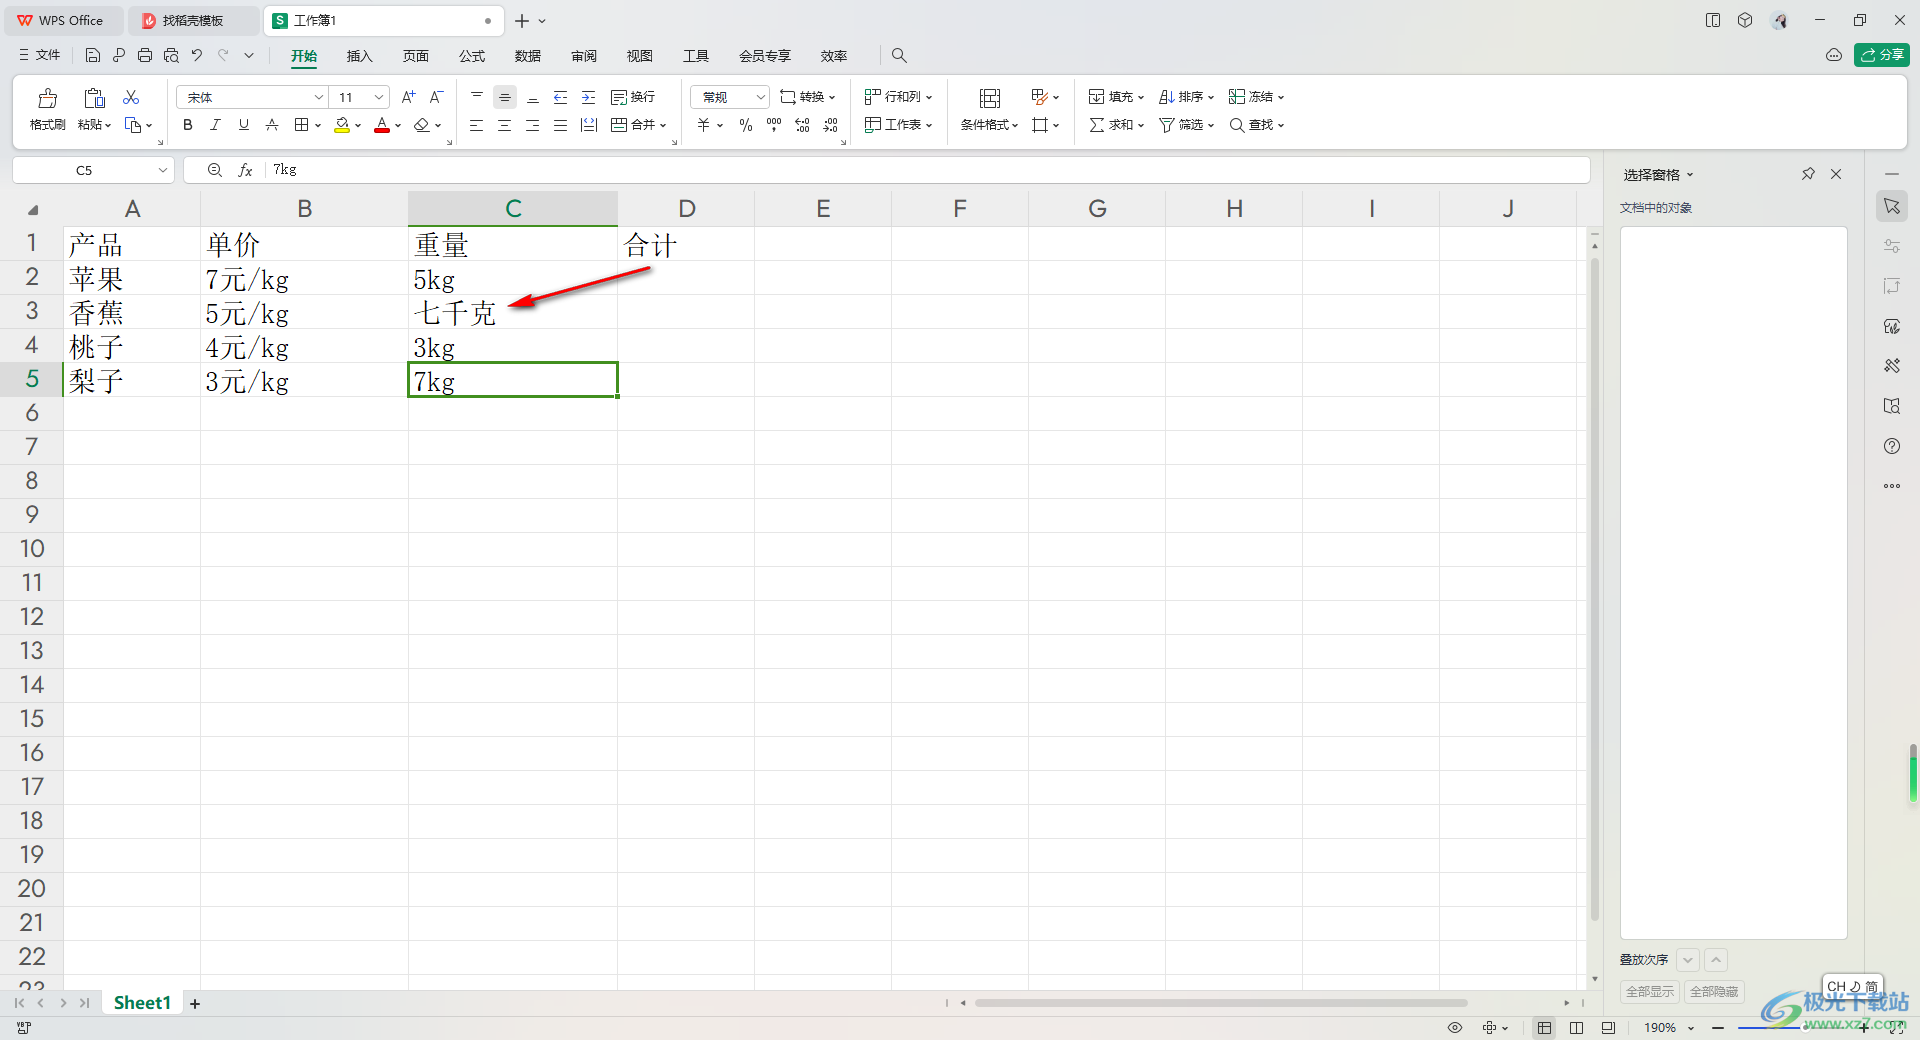This screenshot has width=1920, height=1040.
Task: Click the search magnifier in ribbon tabs
Action: point(899,55)
